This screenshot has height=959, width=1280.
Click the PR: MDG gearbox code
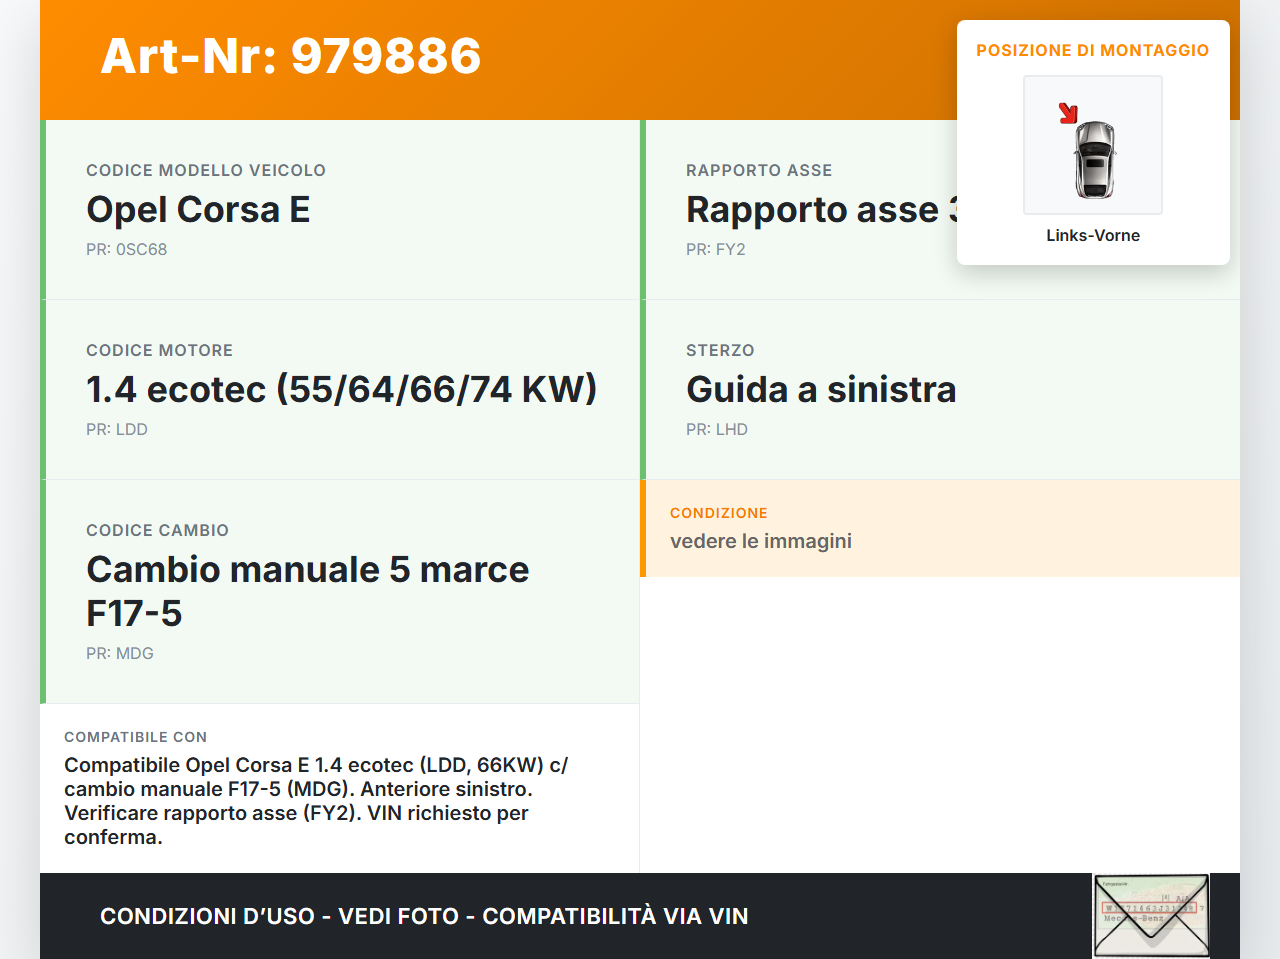pos(119,653)
